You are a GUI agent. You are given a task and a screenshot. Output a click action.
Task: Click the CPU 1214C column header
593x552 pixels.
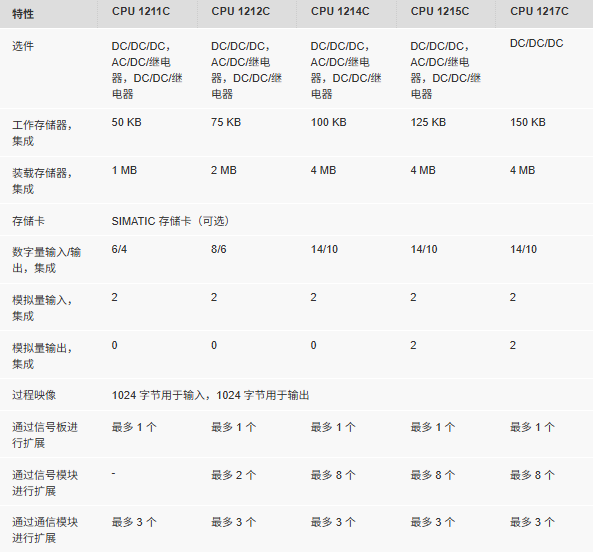(x=340, y=11)
